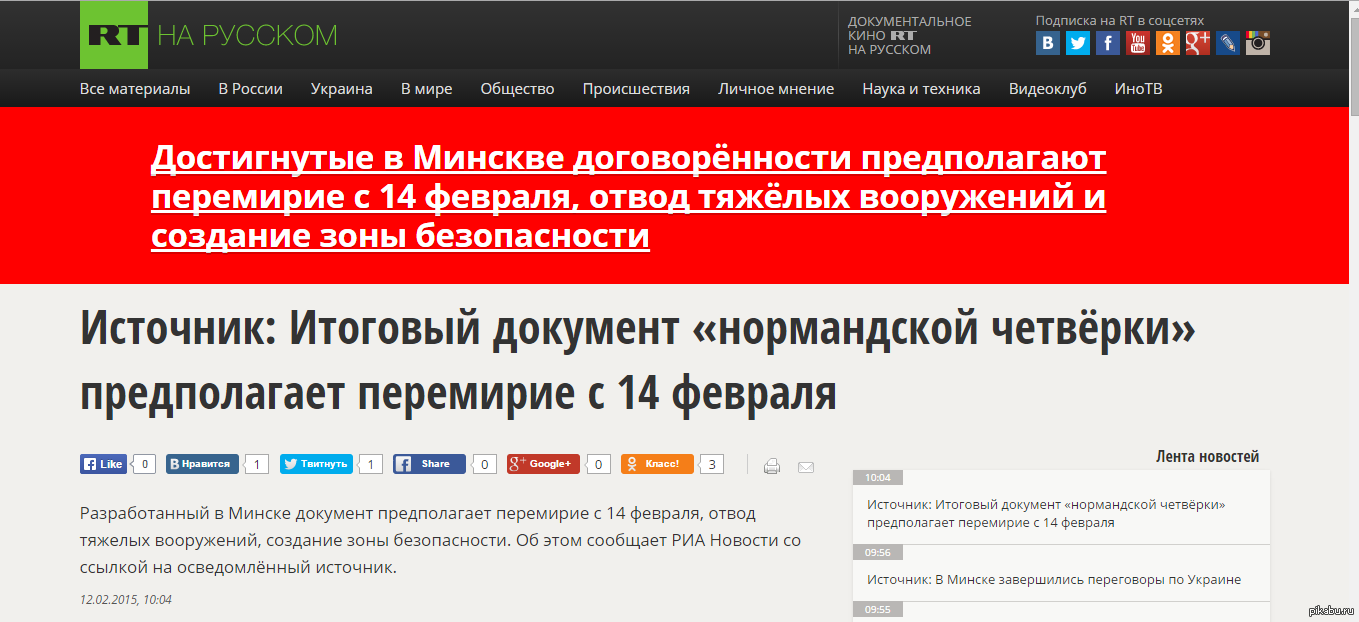The width and height of the screenshot is (1359, 622).
Task: Open RT's Twitter page icon in header
Action: pos(1077,43)
